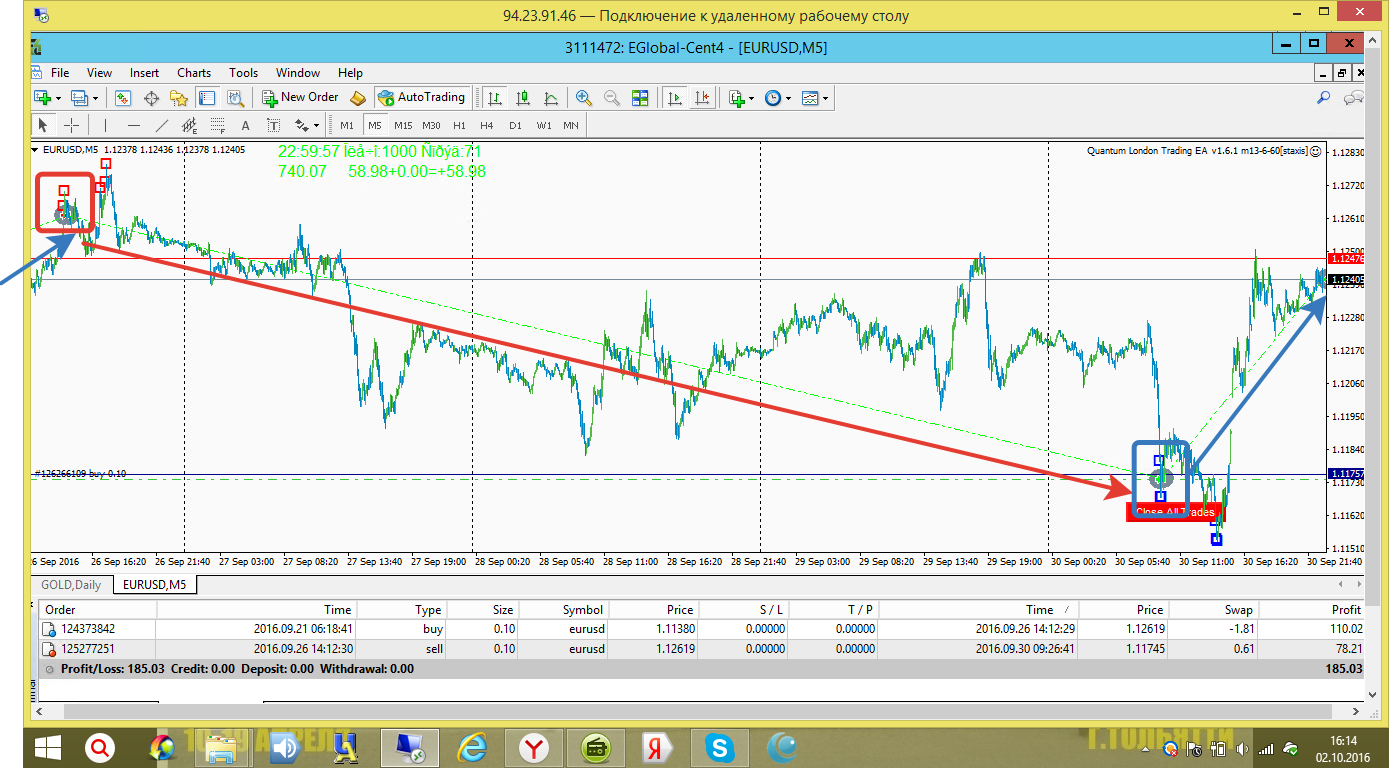The image size is (1389, 768).
Task: Select the H1 timeframe
Action: click(x=459, y=125)
